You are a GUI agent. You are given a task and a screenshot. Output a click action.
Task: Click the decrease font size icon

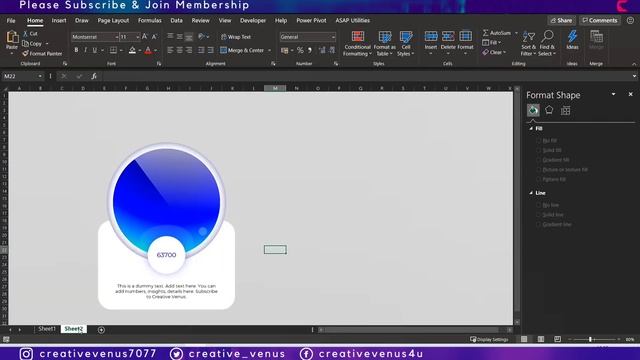[x=155, y=37]
